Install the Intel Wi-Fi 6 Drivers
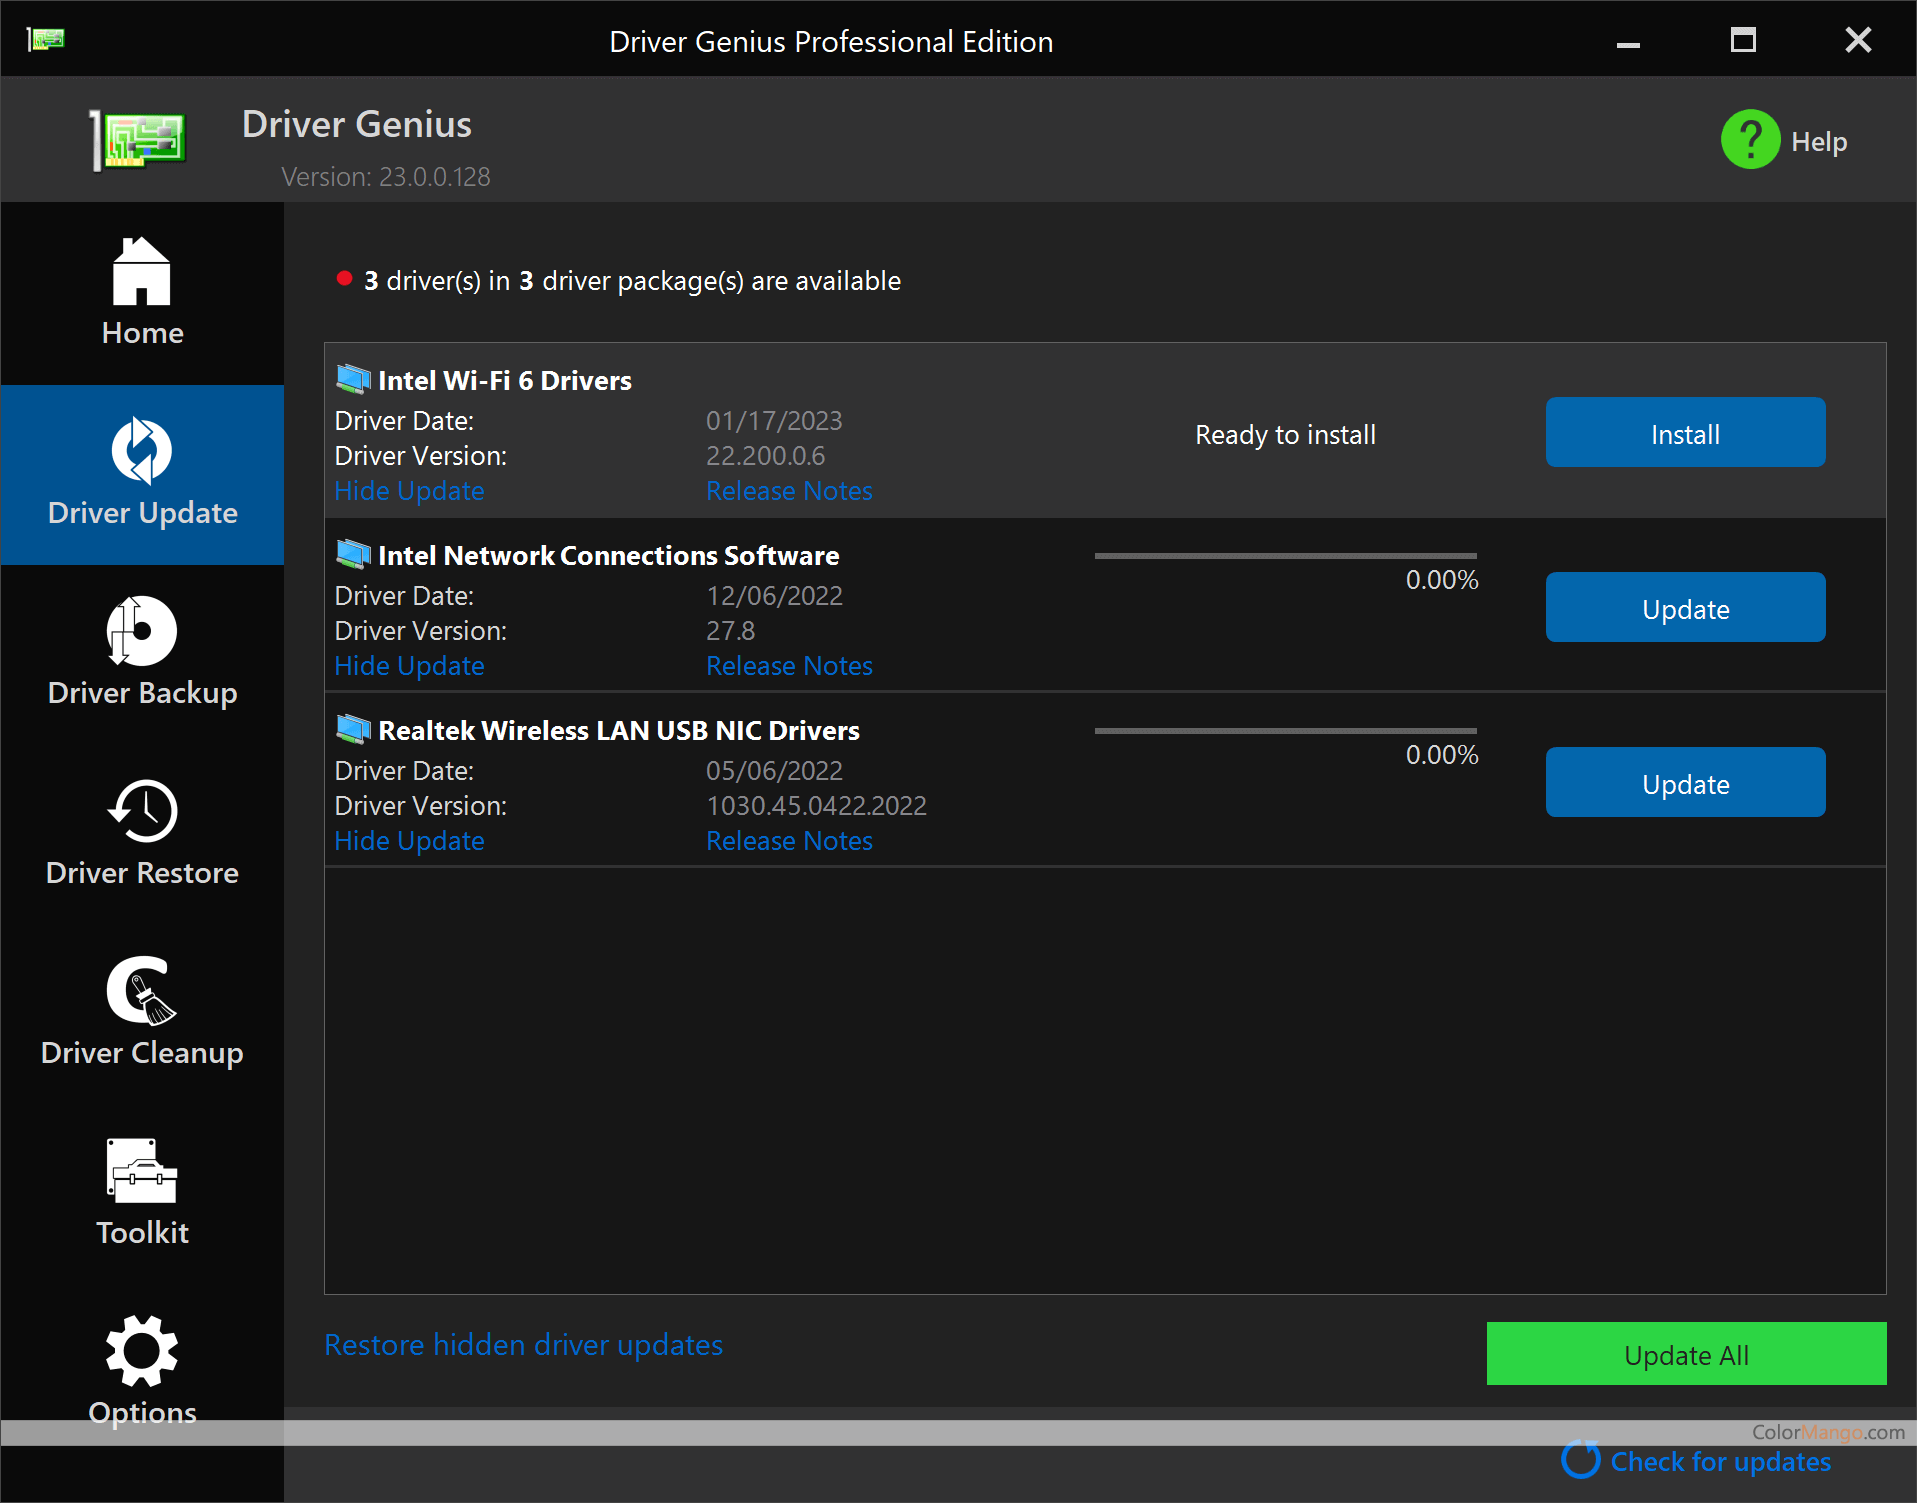The width and height of the screenshot is (1917, 1503). pyautogui.click(x=1685, y=433)
